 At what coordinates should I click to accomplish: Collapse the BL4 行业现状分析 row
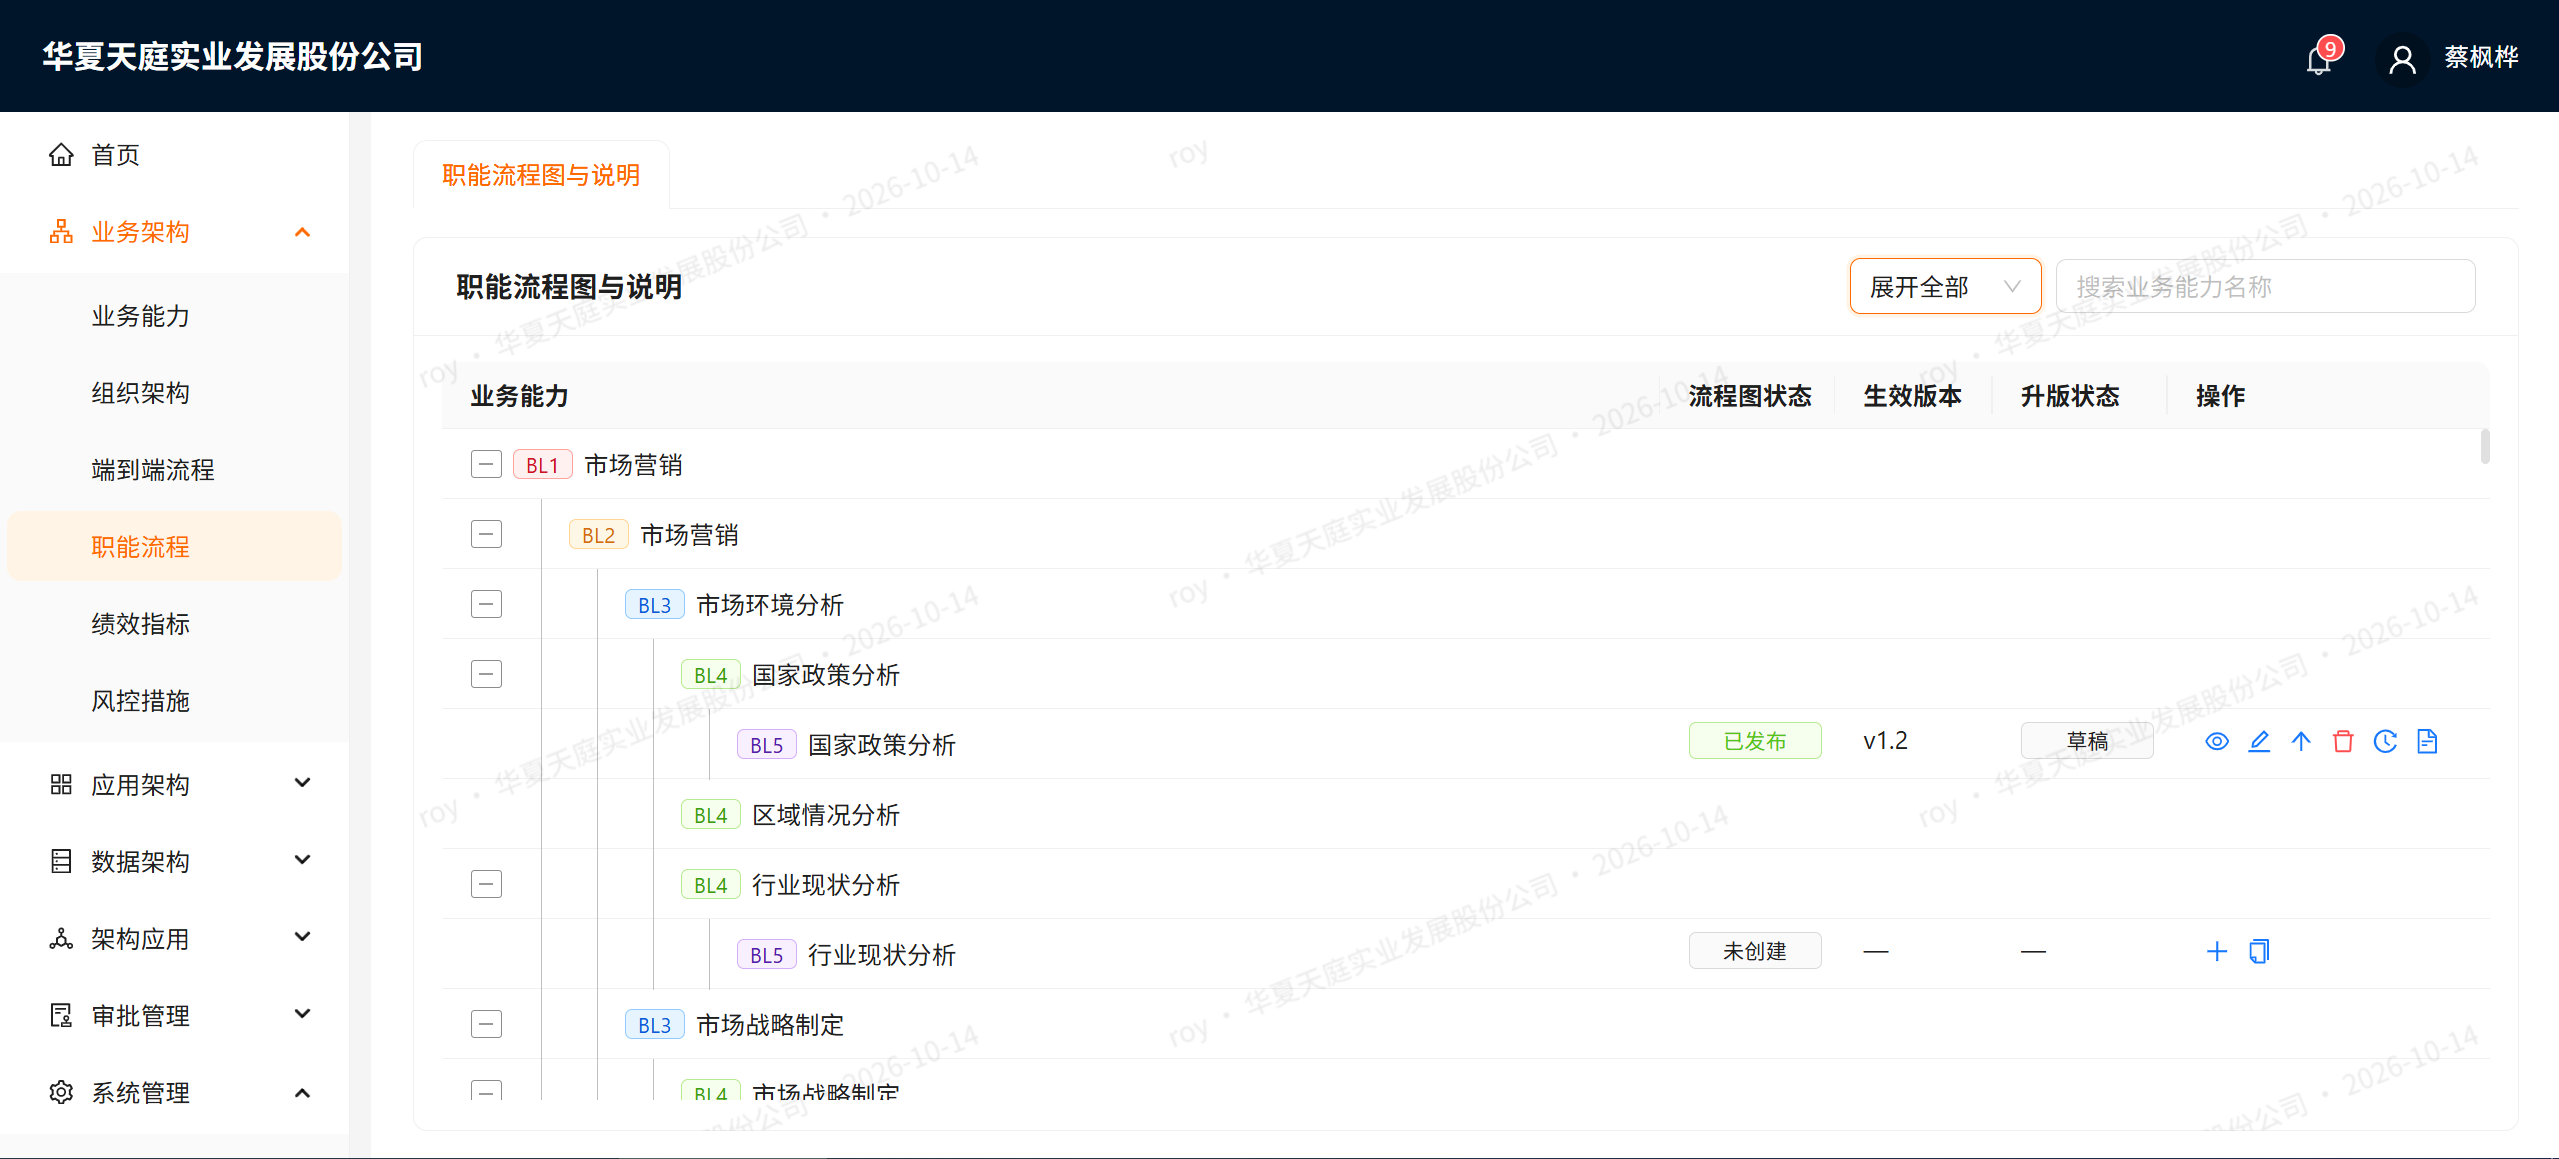(486, 884)
